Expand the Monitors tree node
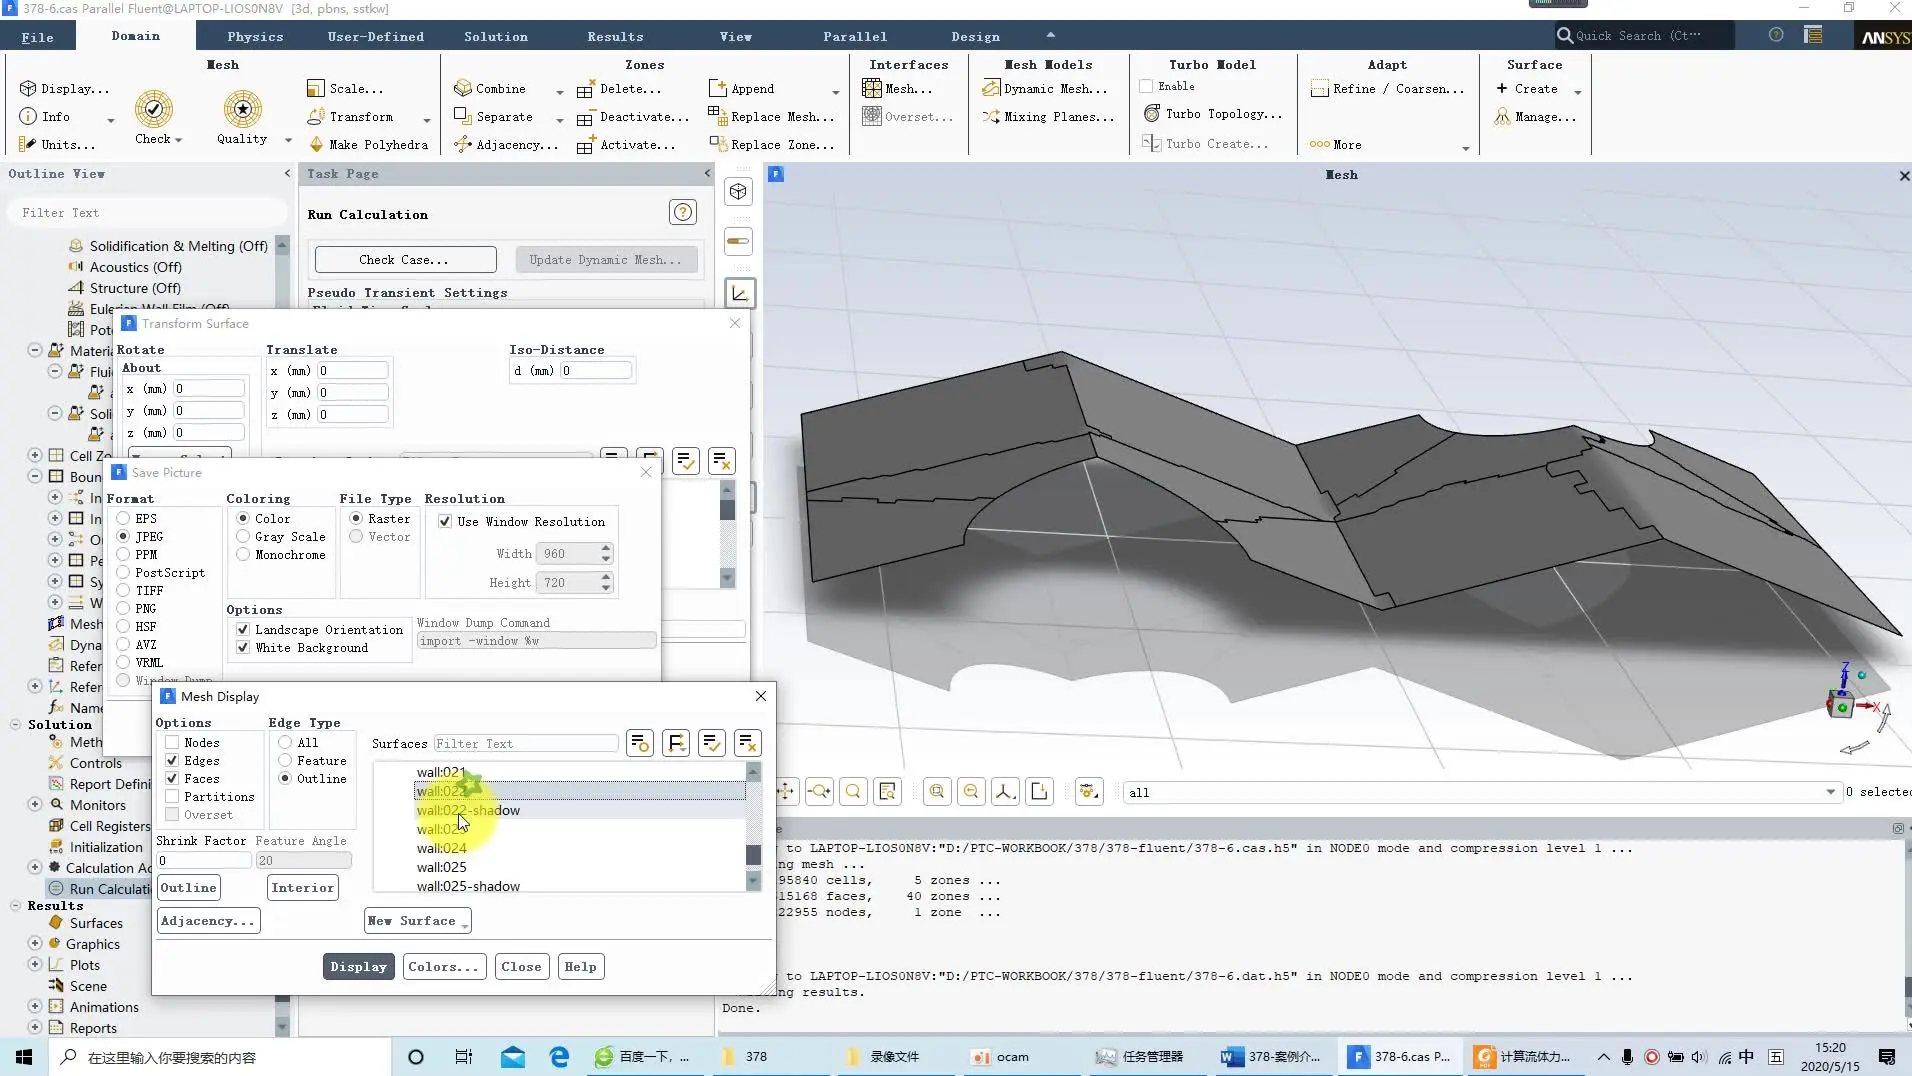 coord(35,805)
